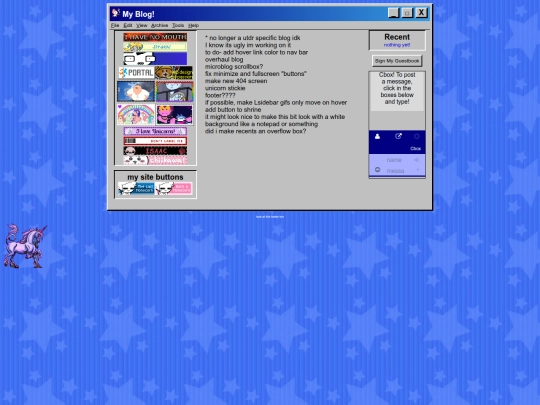
Task: Click the pink and blue characters stamp
Action: pyautogui.click(x=175, y=115)
